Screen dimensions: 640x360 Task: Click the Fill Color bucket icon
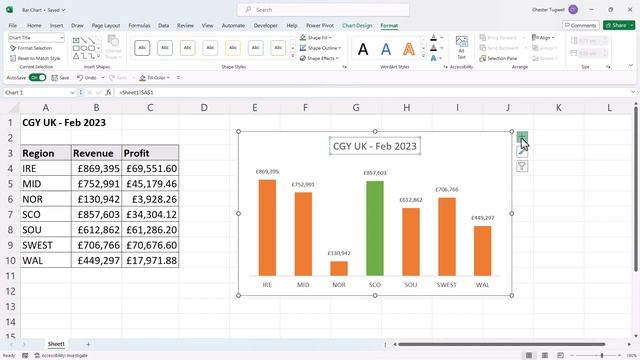142,78
